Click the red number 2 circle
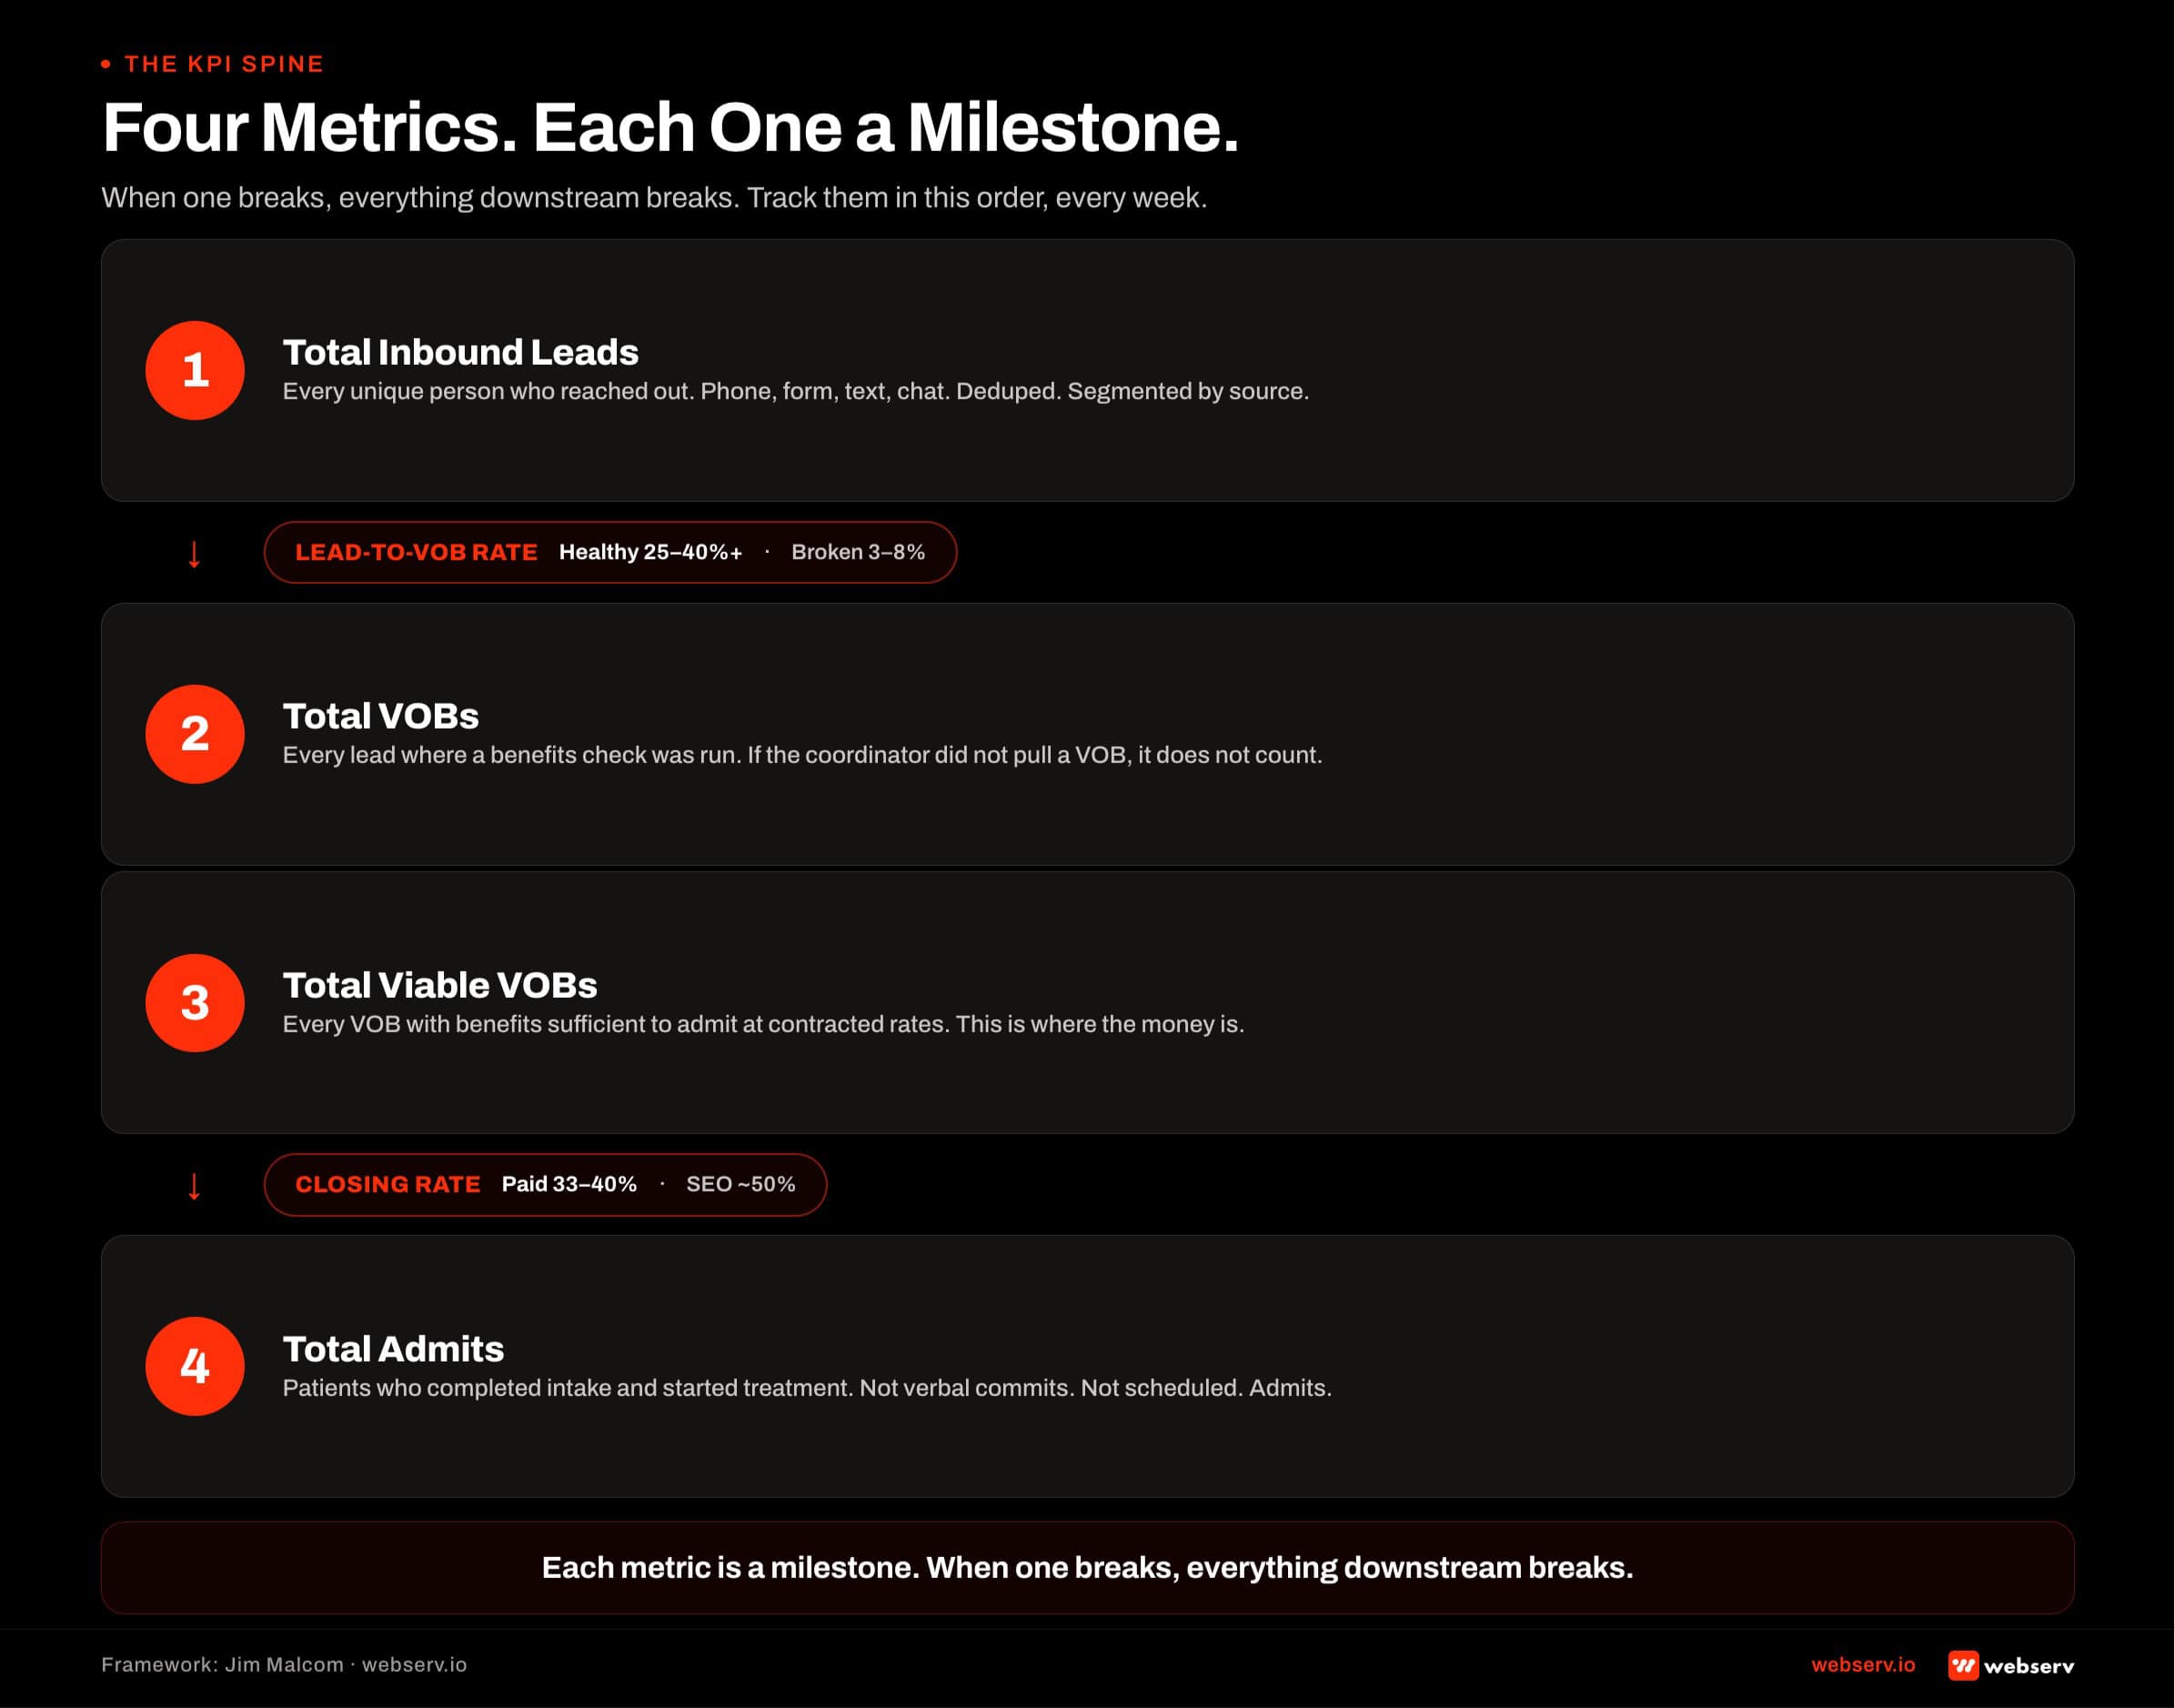The image size is (2174, 1708). coord(195,734)
